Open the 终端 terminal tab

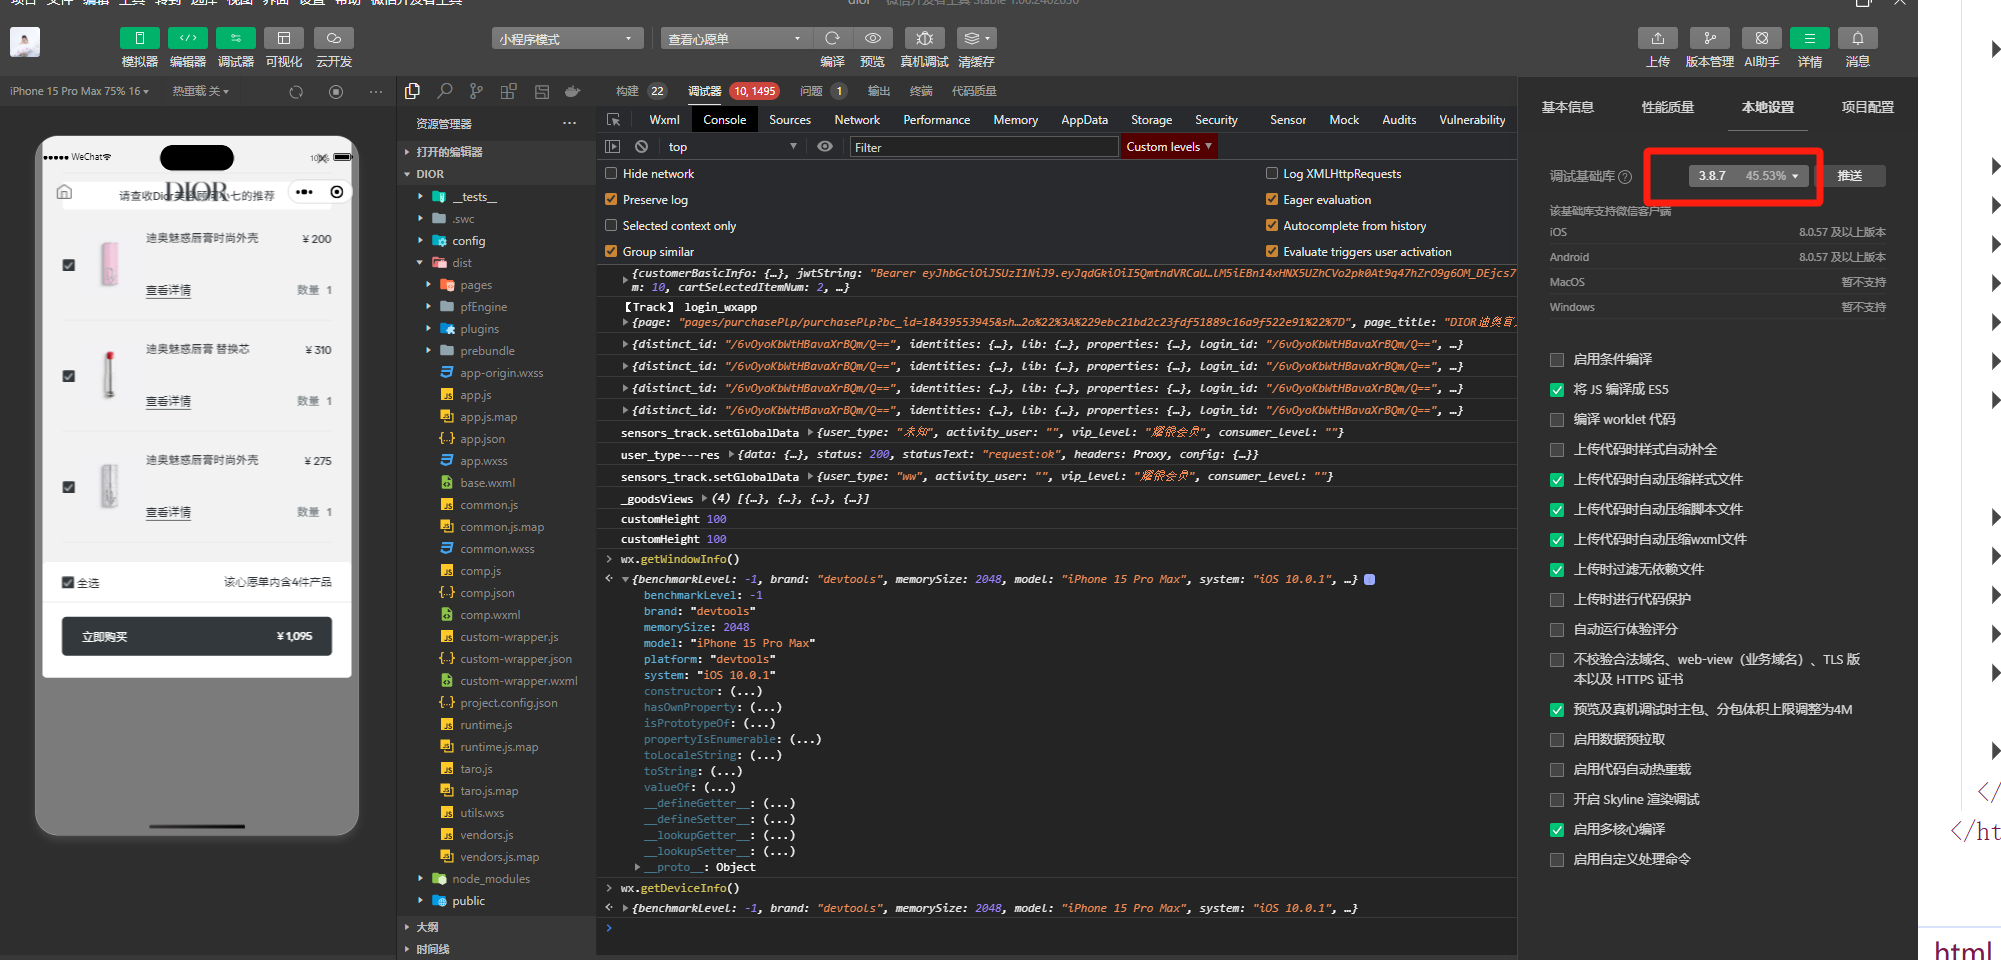(921, 91)
